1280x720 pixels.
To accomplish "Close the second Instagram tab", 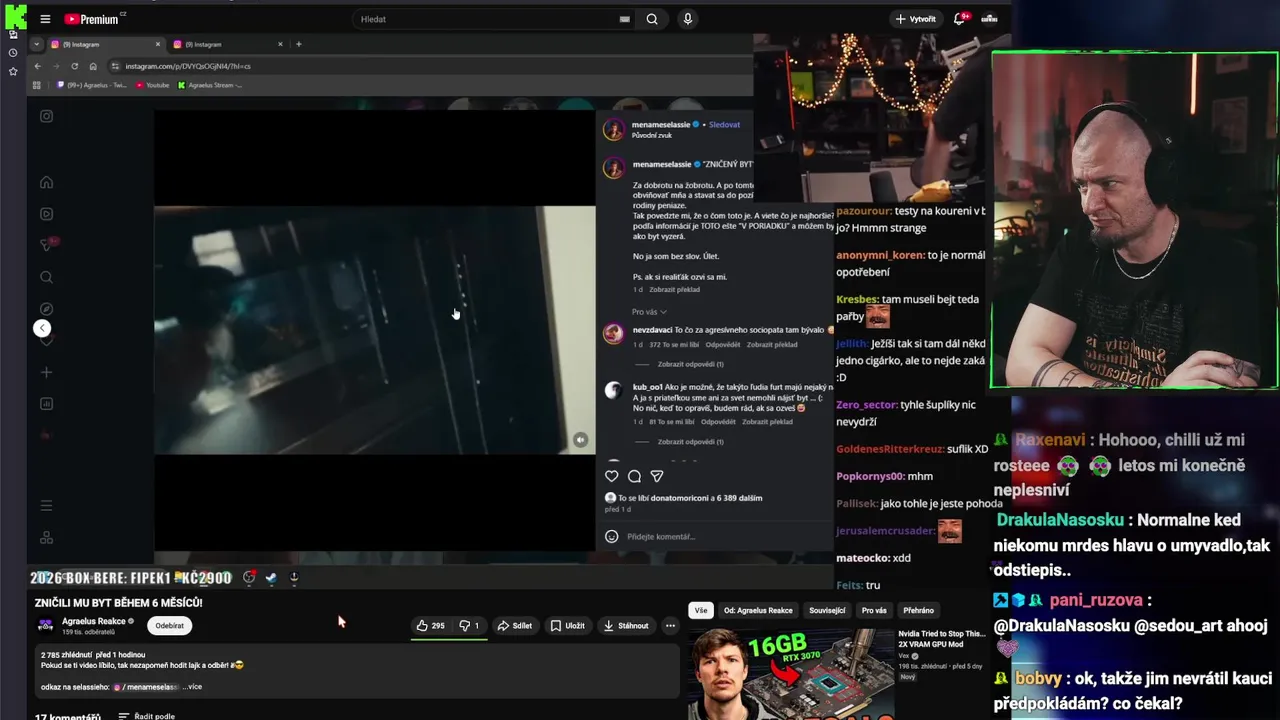I will pyautogui.click(x=280, y=44).
